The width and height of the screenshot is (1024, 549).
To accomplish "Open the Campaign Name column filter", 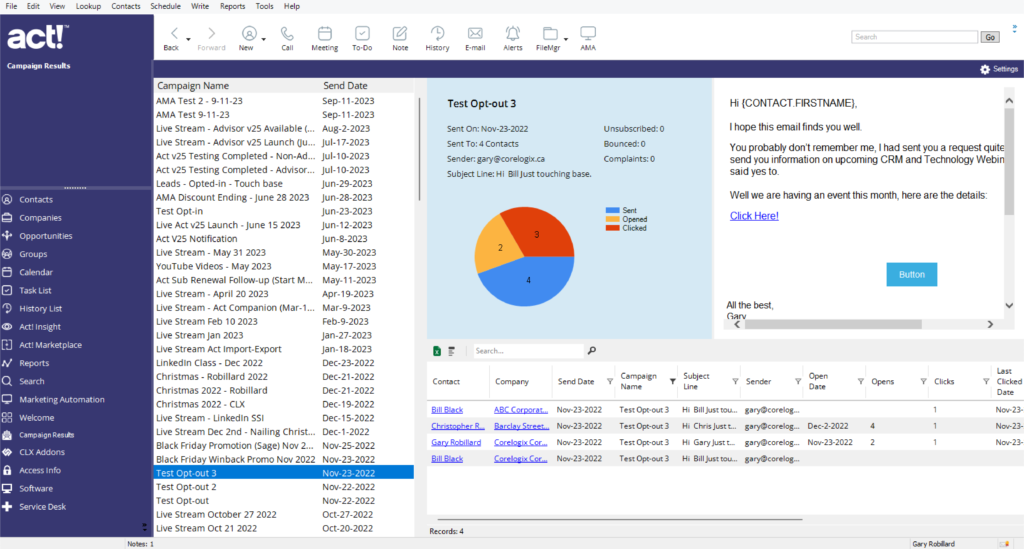I will (x=672, y=382).
